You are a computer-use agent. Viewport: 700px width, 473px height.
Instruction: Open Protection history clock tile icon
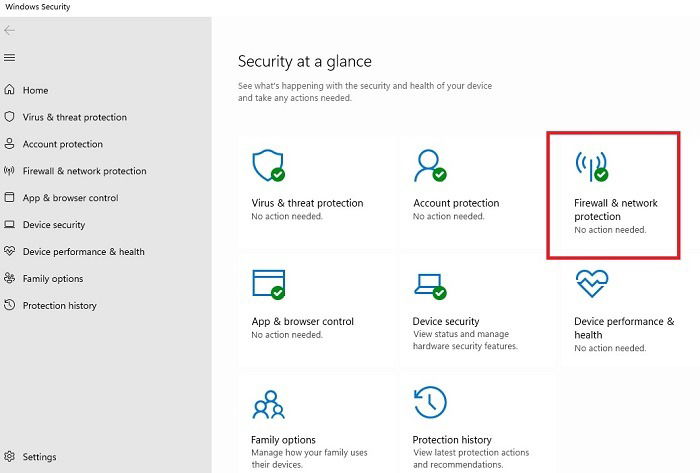click(430, 402)
